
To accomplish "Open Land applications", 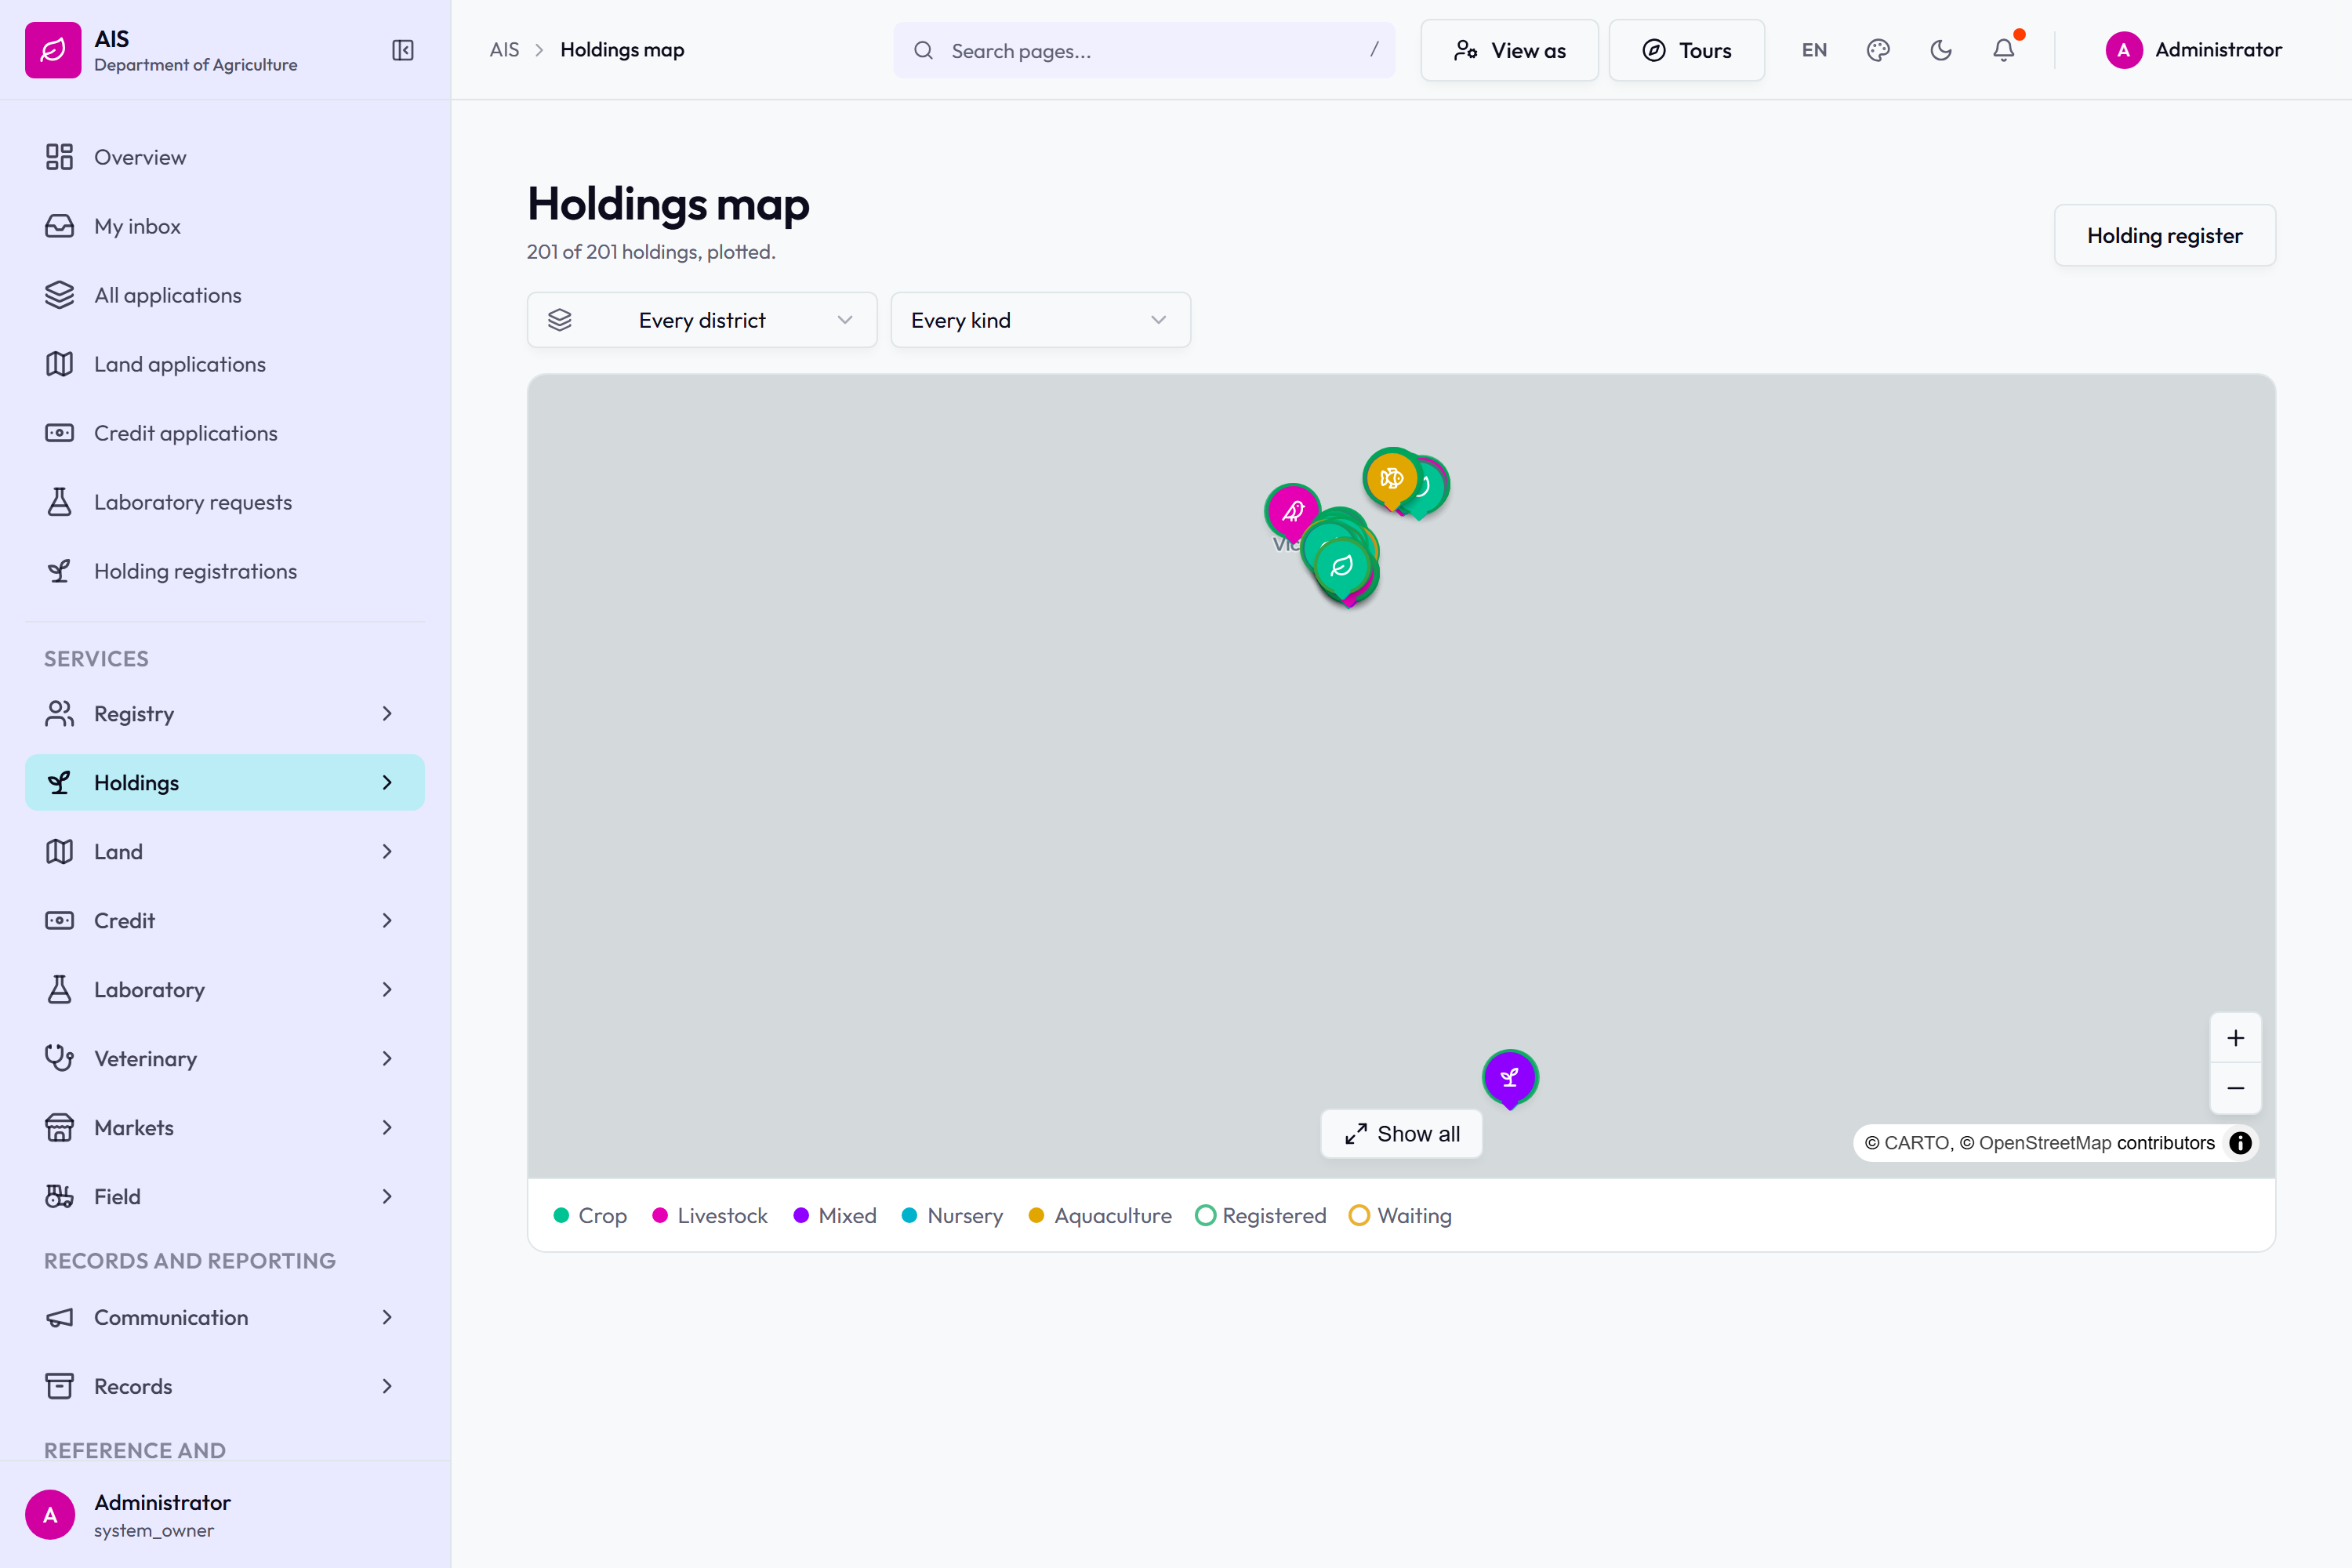I will coord(225,364).
